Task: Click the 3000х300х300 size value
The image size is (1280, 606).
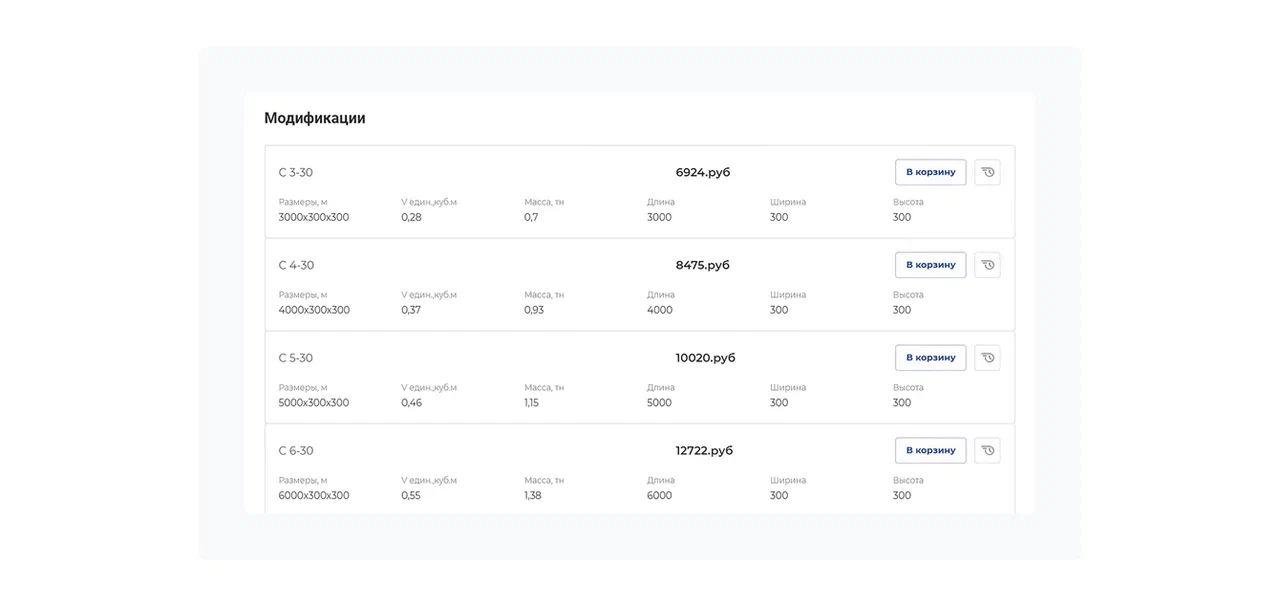Action: click(314, 217)
